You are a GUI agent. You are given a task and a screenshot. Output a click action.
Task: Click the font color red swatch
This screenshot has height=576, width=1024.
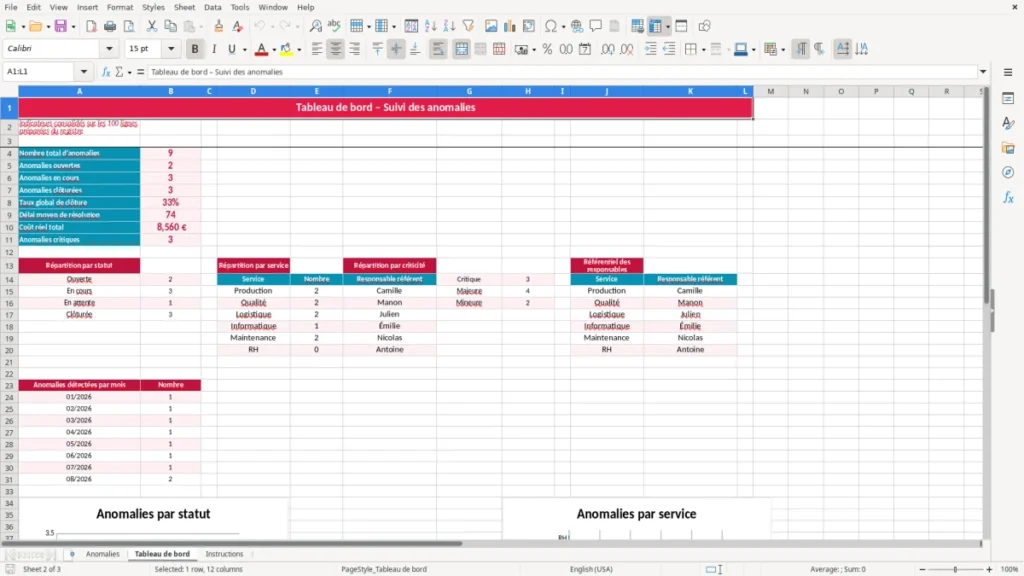[261, 50]
